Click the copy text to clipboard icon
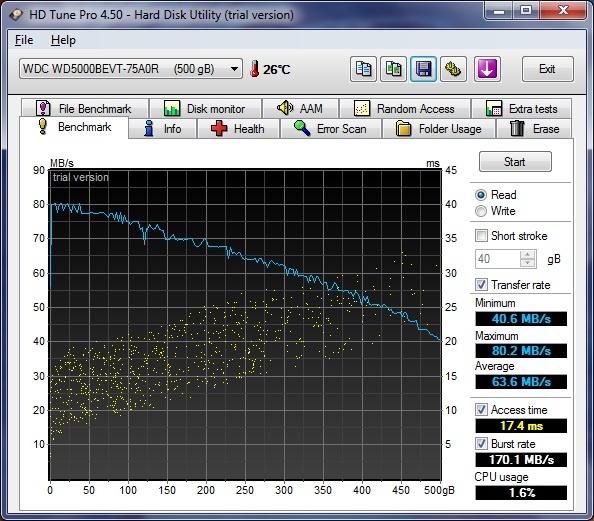 363,69
